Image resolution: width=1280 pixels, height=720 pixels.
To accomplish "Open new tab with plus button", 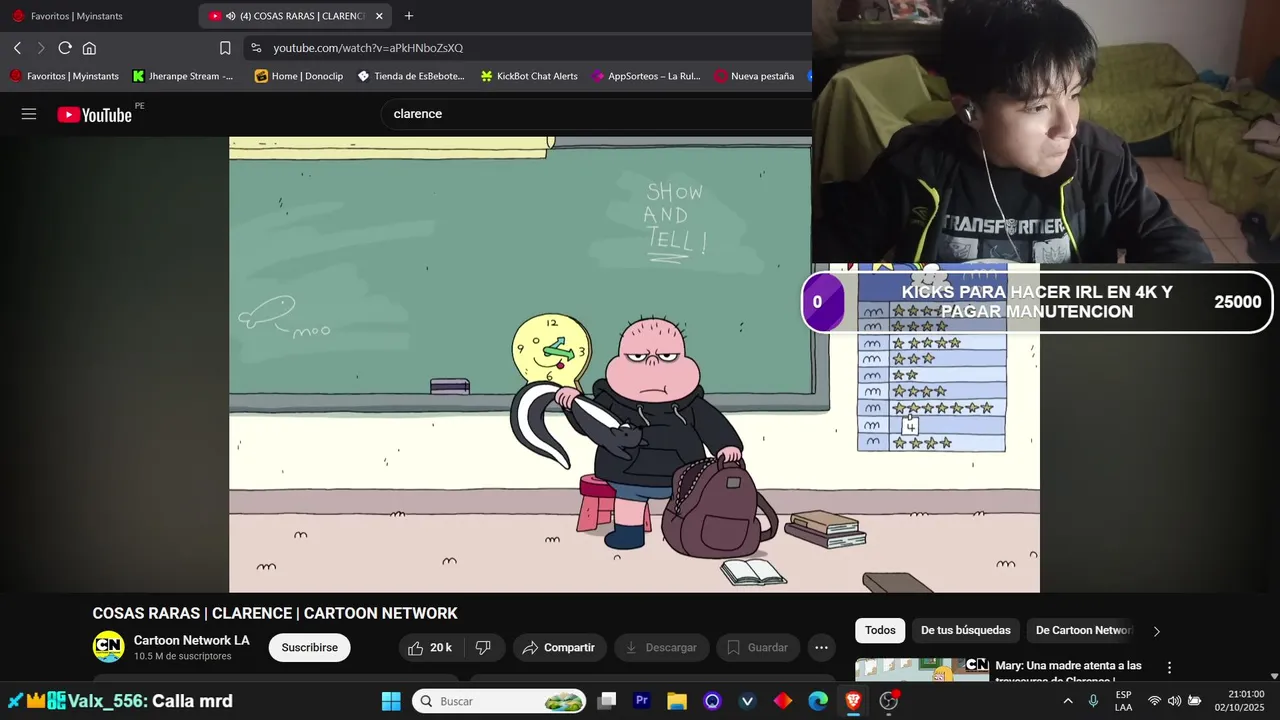I will (x=409, y=16).
